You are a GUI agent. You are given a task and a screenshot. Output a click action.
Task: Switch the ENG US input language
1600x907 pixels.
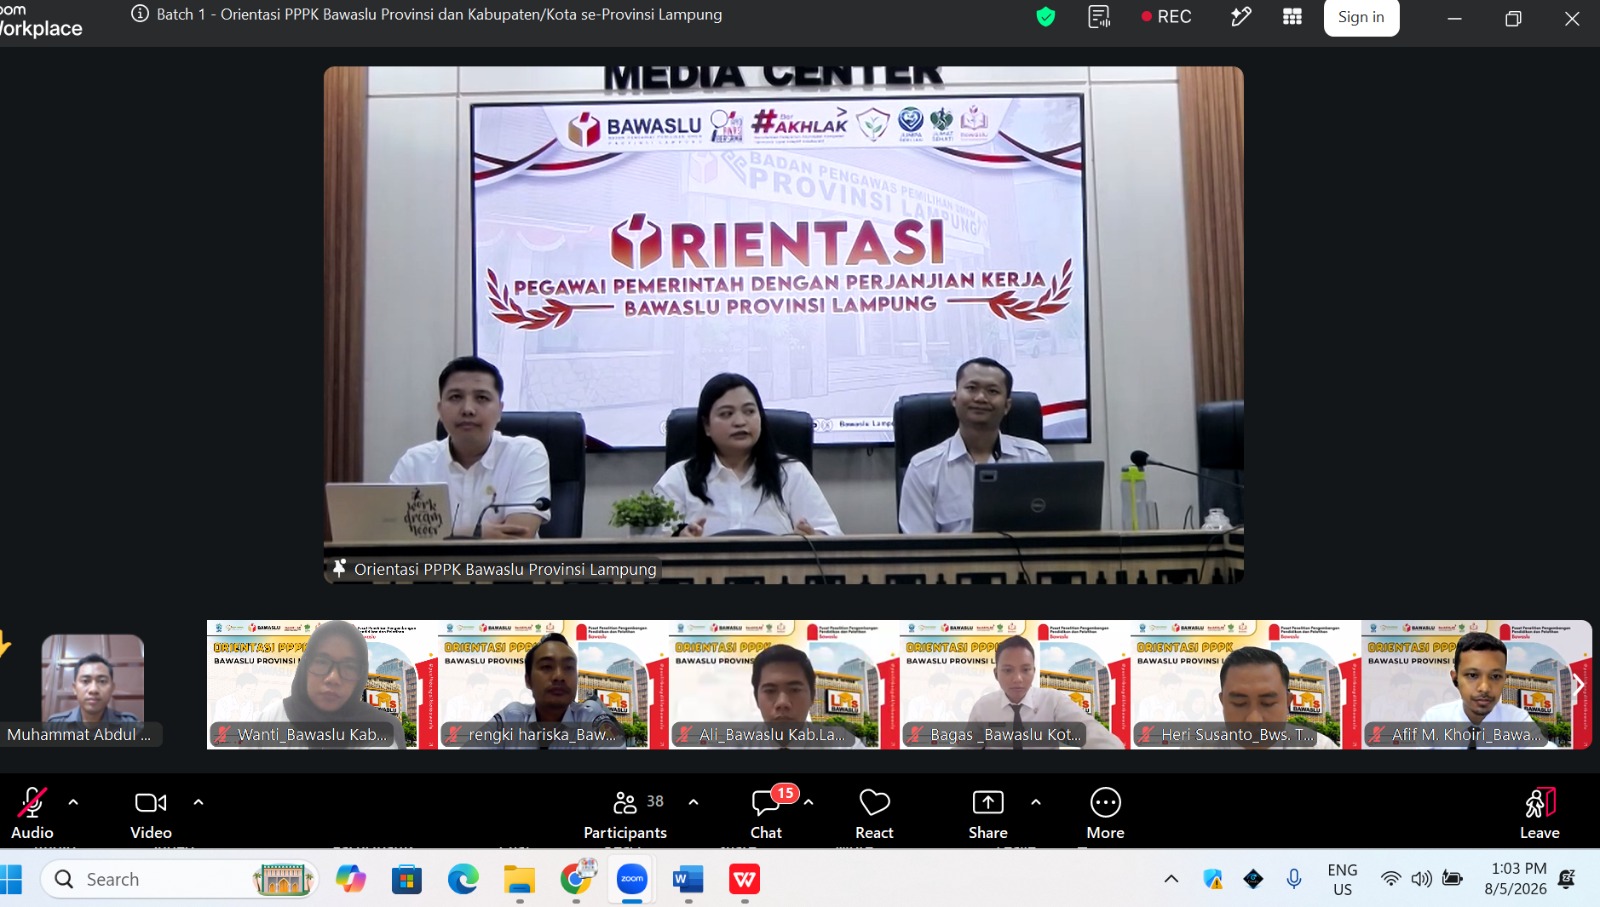tap(1342, 879)
